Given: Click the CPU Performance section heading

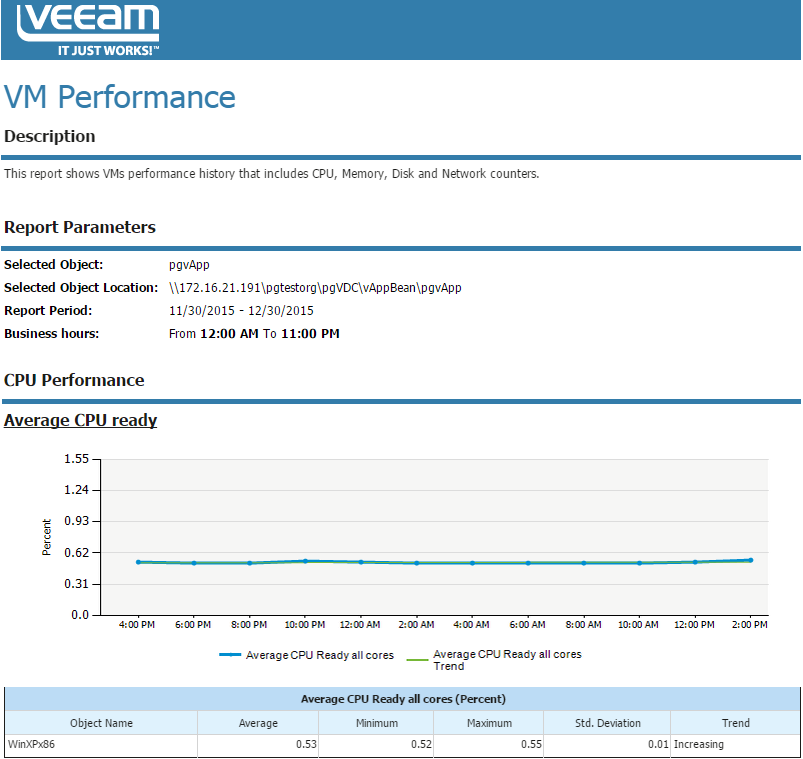Looking at the screenshot, I should [x=74, y=381].
